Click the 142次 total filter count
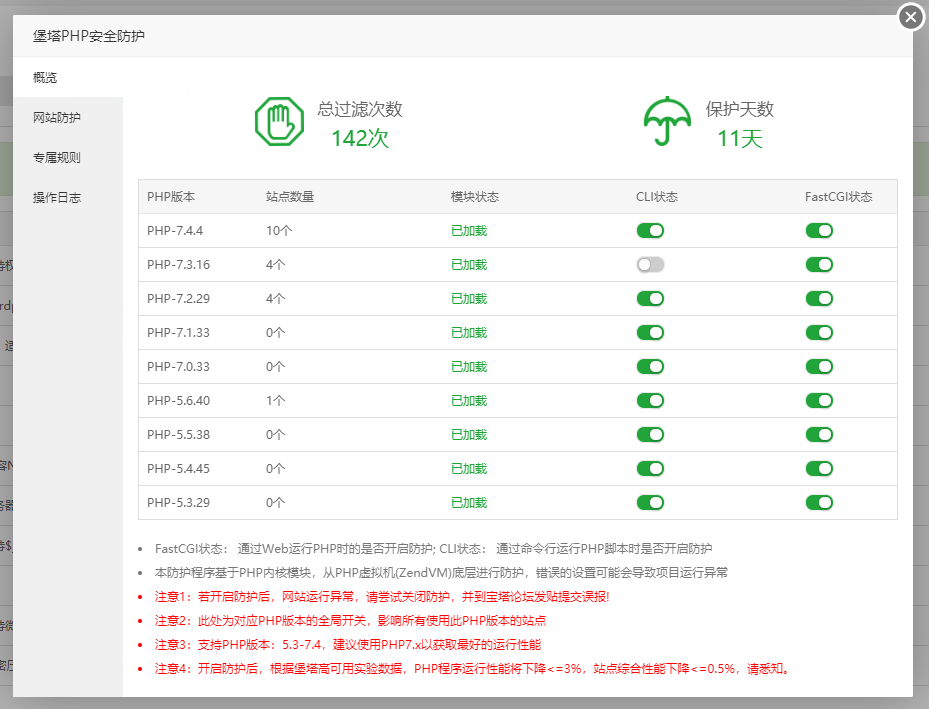 coord(360,139)
